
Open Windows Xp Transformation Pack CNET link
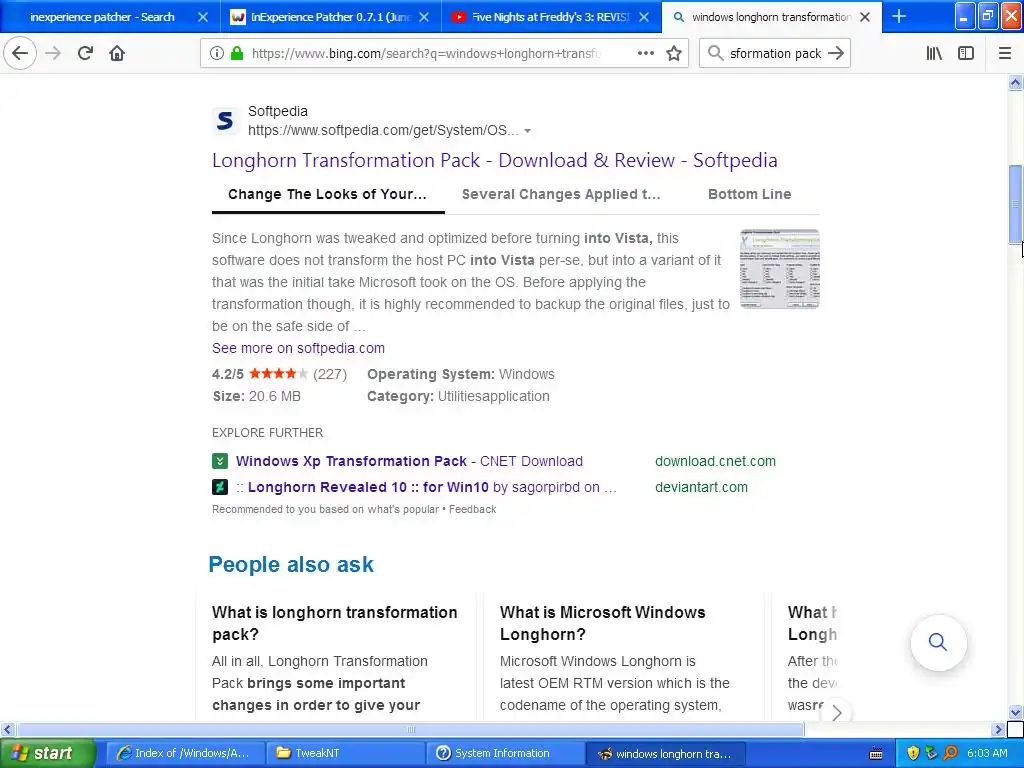[x=409, y=461]
